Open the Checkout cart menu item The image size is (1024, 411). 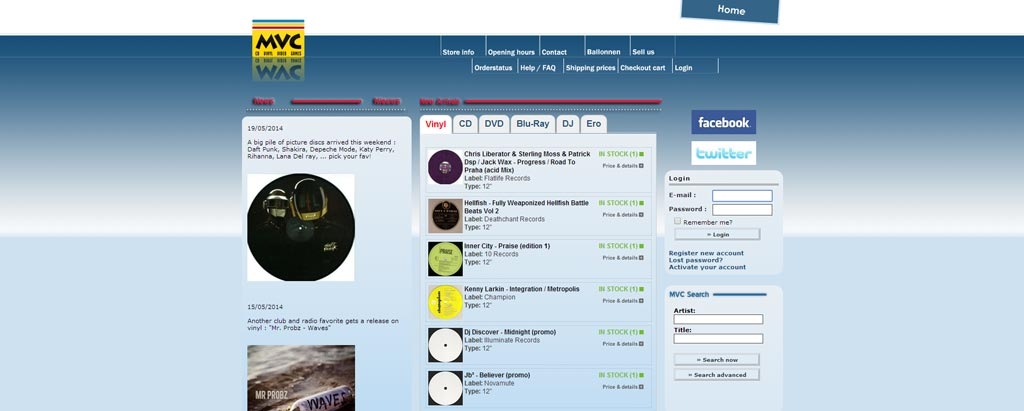(643, 68)
